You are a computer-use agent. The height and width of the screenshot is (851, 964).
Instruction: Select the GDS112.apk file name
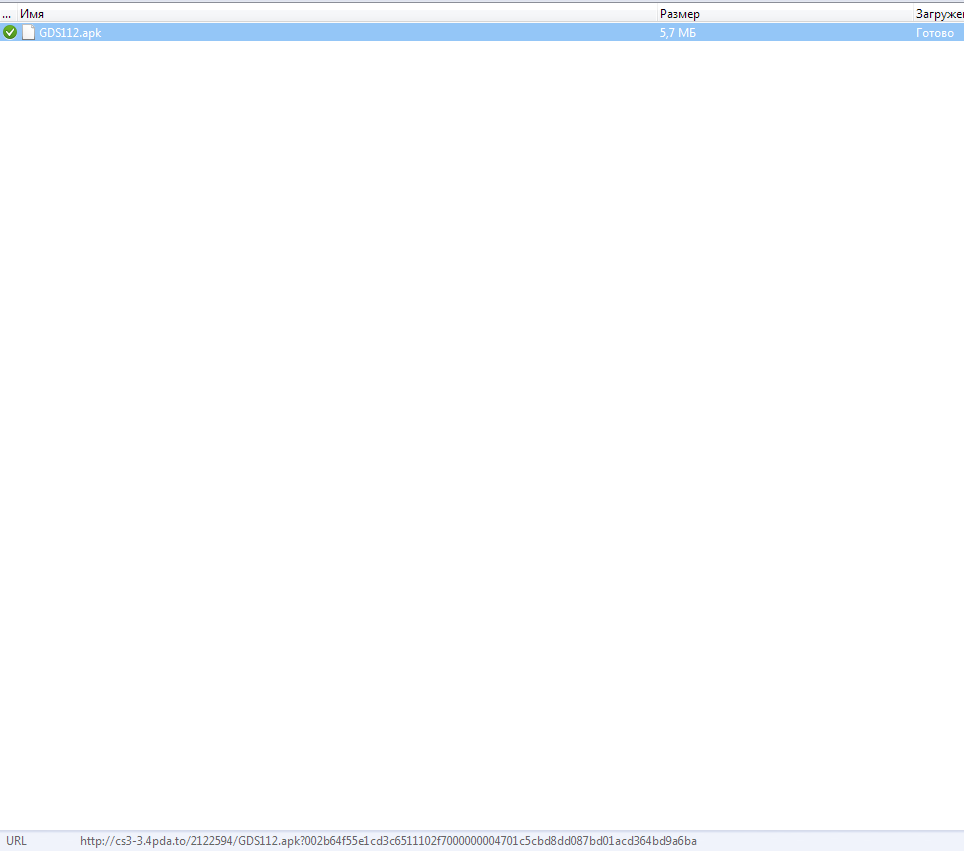tap(70, 33)
